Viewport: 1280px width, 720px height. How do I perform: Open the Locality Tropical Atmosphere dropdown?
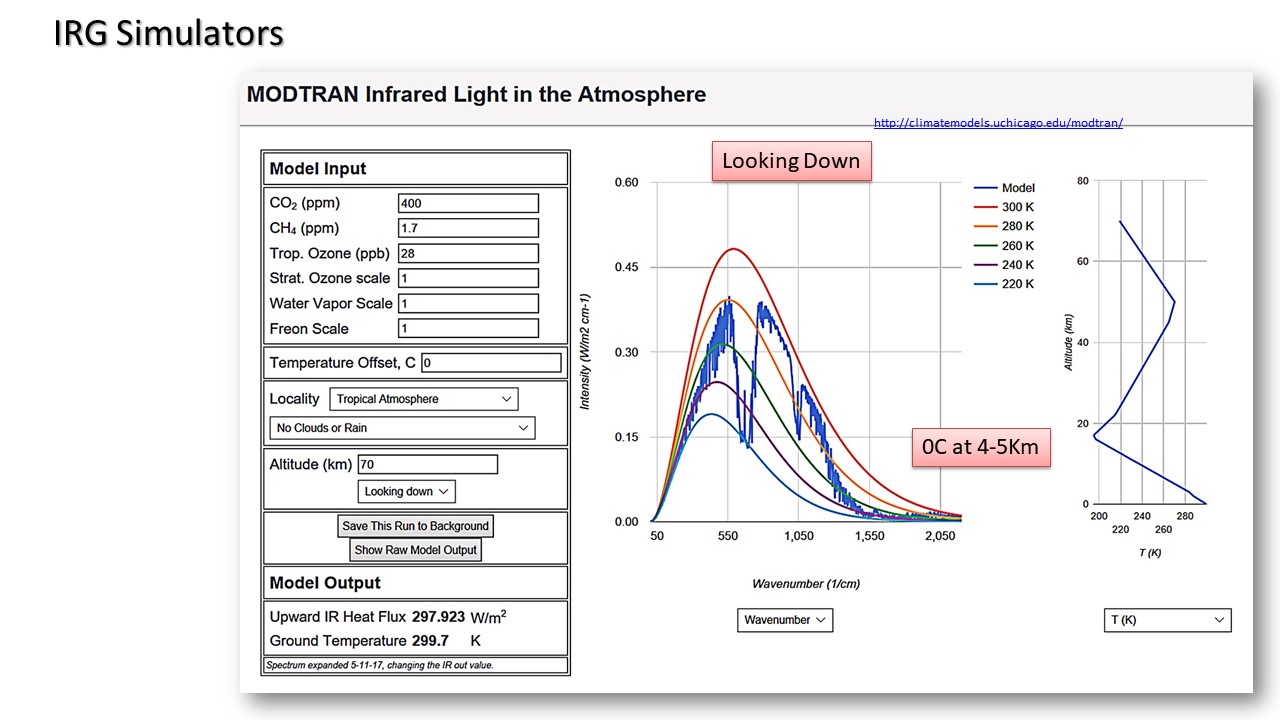click(423, 399)
